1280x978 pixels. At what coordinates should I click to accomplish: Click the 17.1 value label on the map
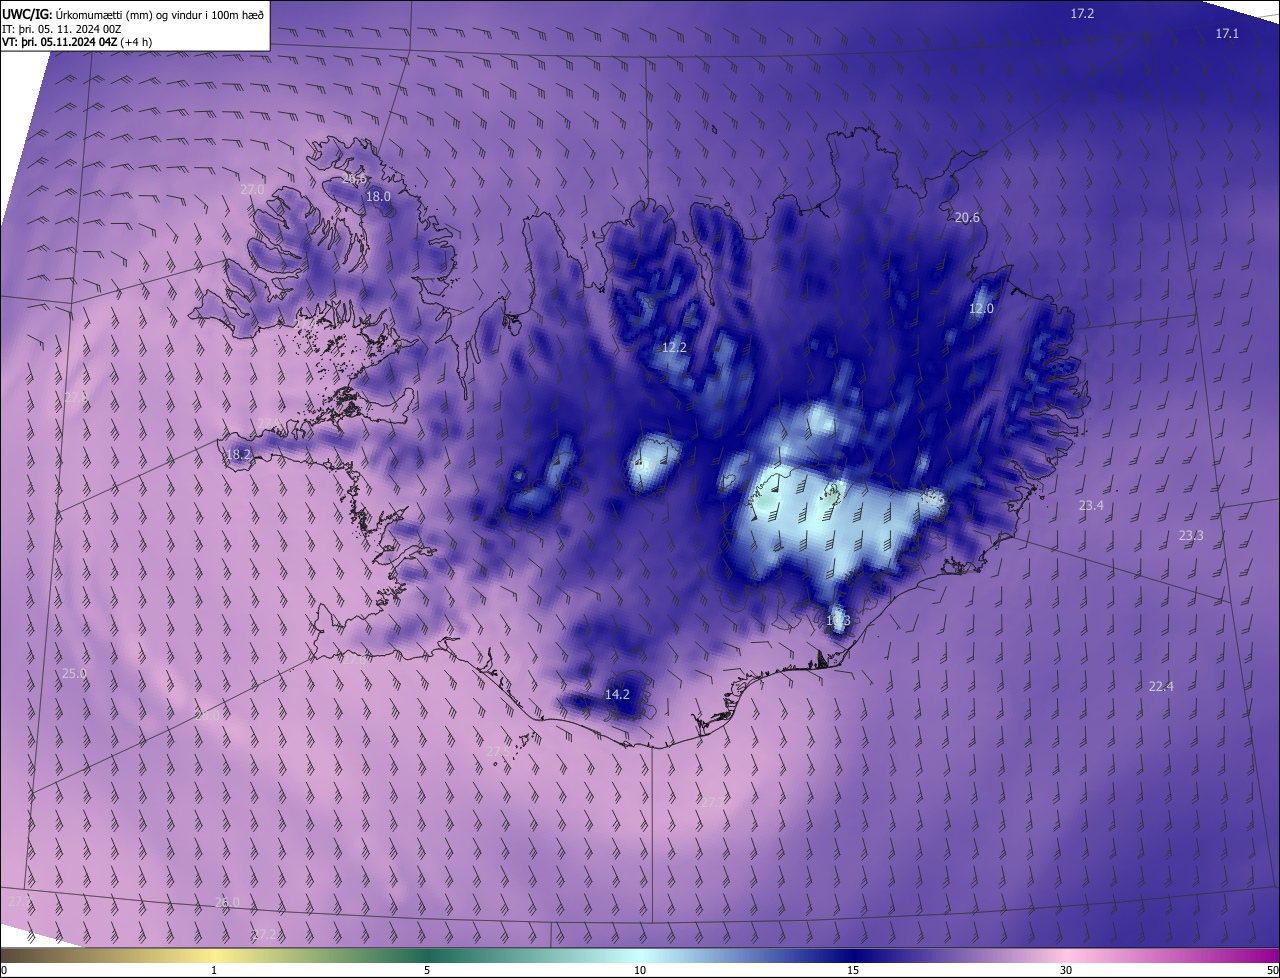coord(1227,34)
